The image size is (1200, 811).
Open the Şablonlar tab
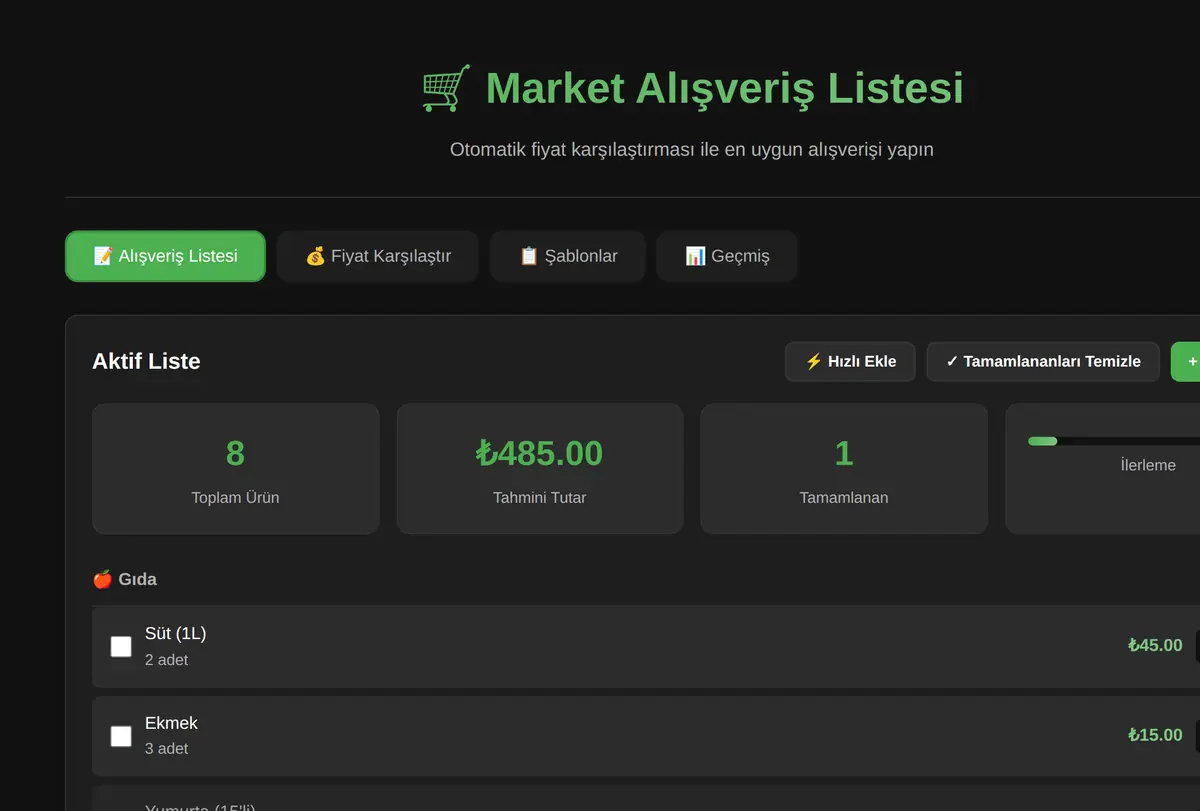pos(568,256)
